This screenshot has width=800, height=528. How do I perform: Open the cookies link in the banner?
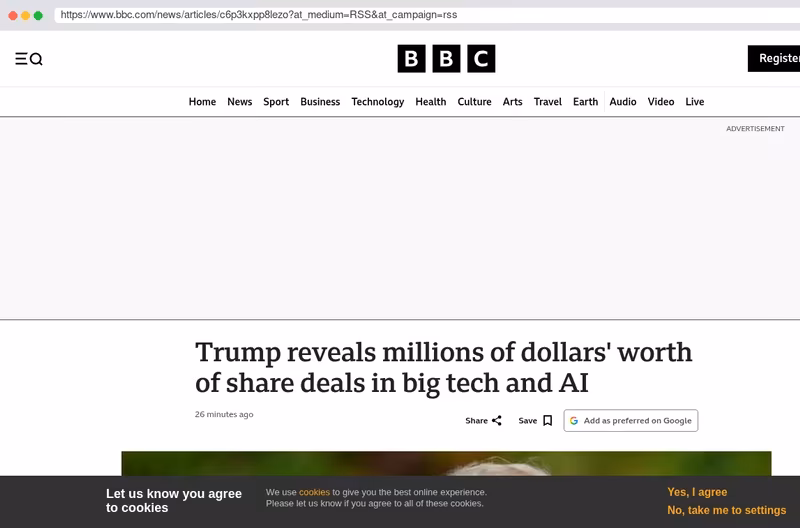tap(314, 492)
